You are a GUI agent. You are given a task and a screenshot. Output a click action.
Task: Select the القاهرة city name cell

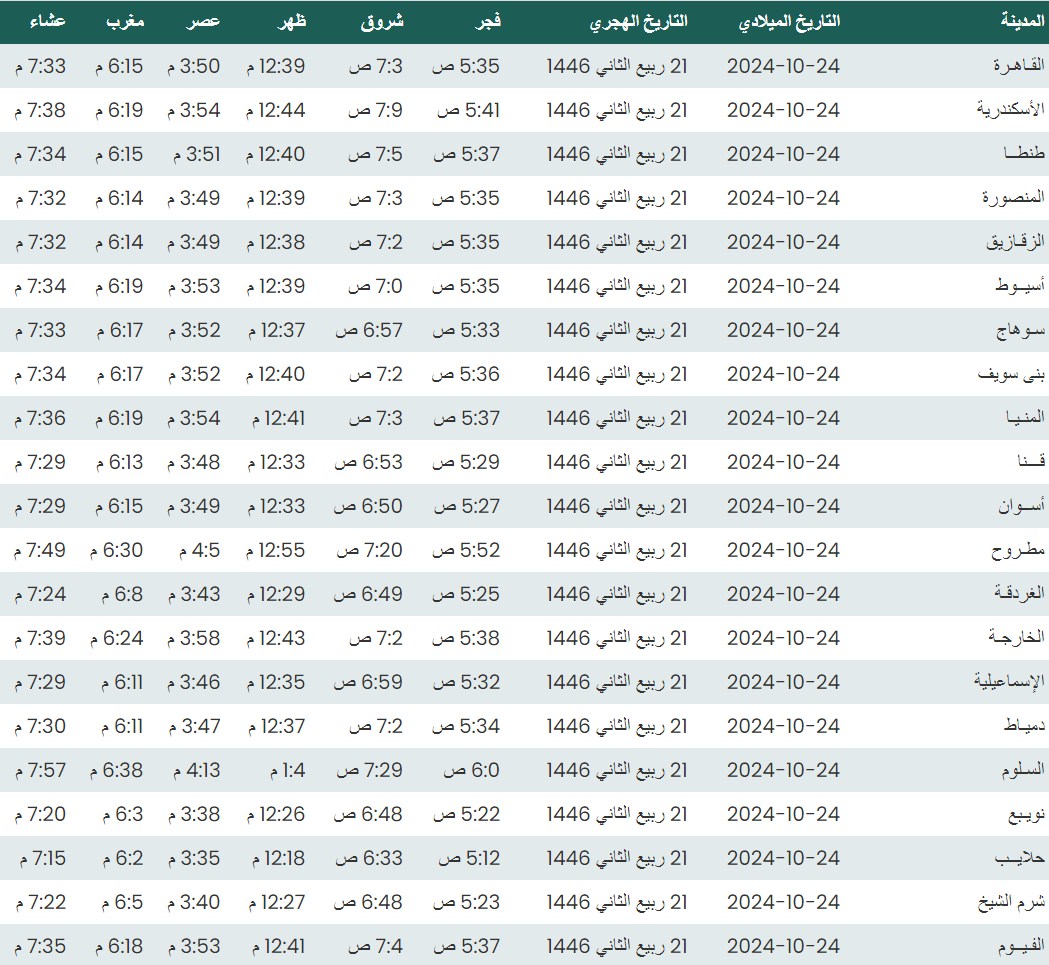tap(1018, 66)
